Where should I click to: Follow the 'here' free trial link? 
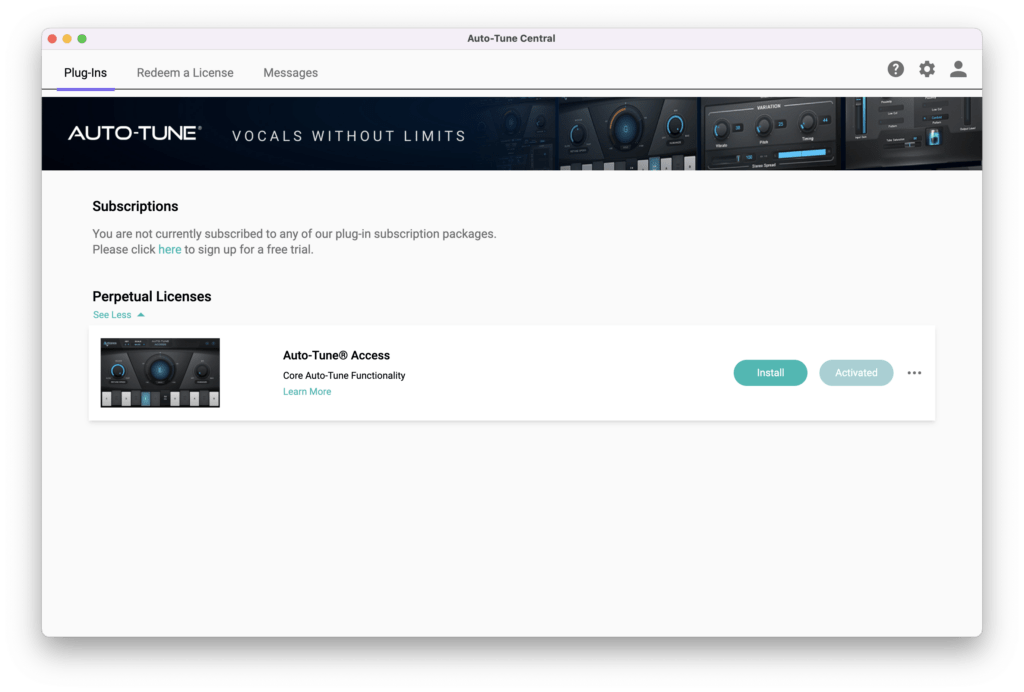pyautogui.click(x=170, y=249)
